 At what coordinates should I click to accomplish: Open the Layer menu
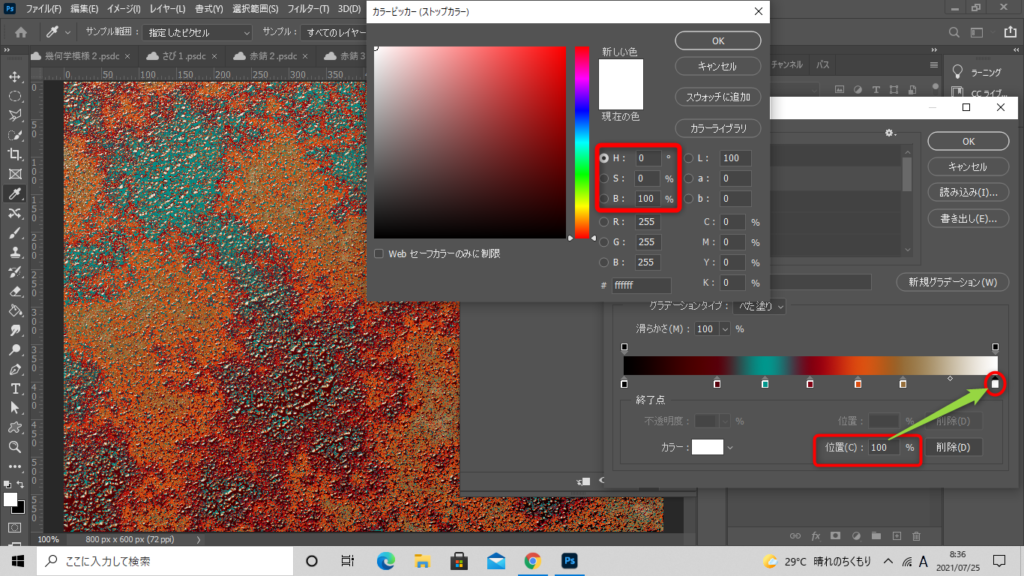(167, 9)
